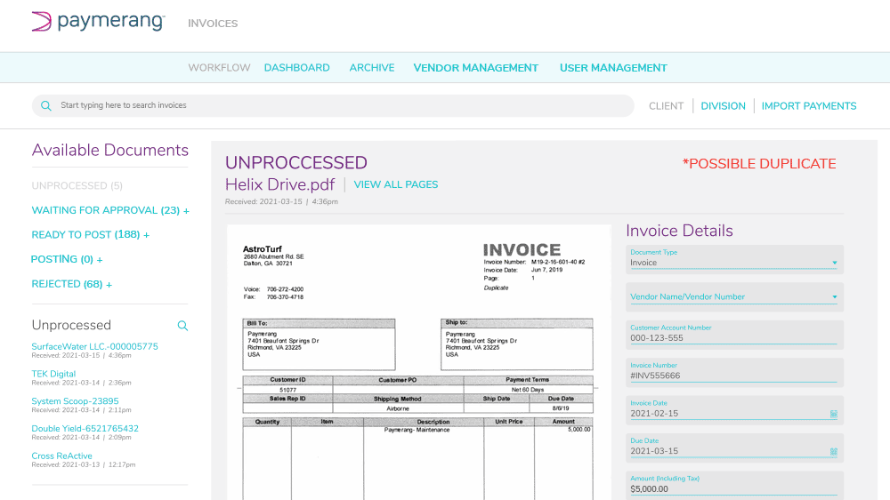Open the Dashboard tab
Image resolution: width=890 pixels, height=500 pixels.
(297, 68)
